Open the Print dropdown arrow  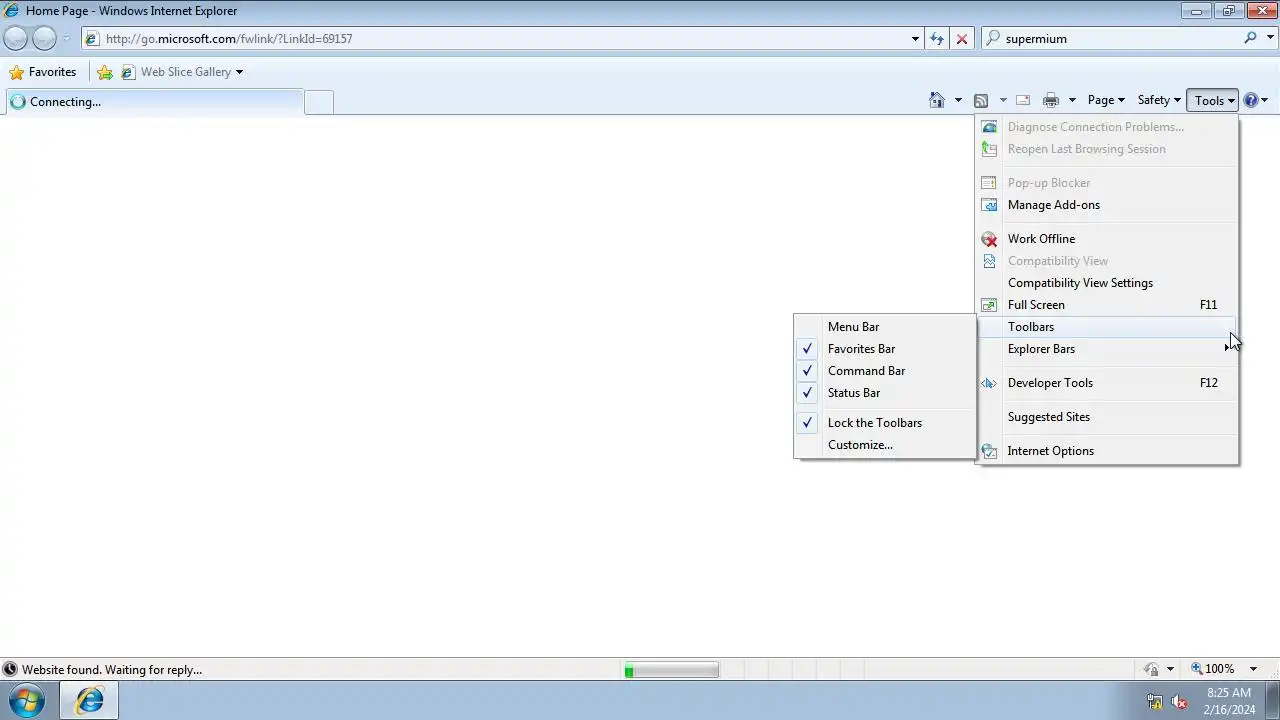[x=1072, y=100]
